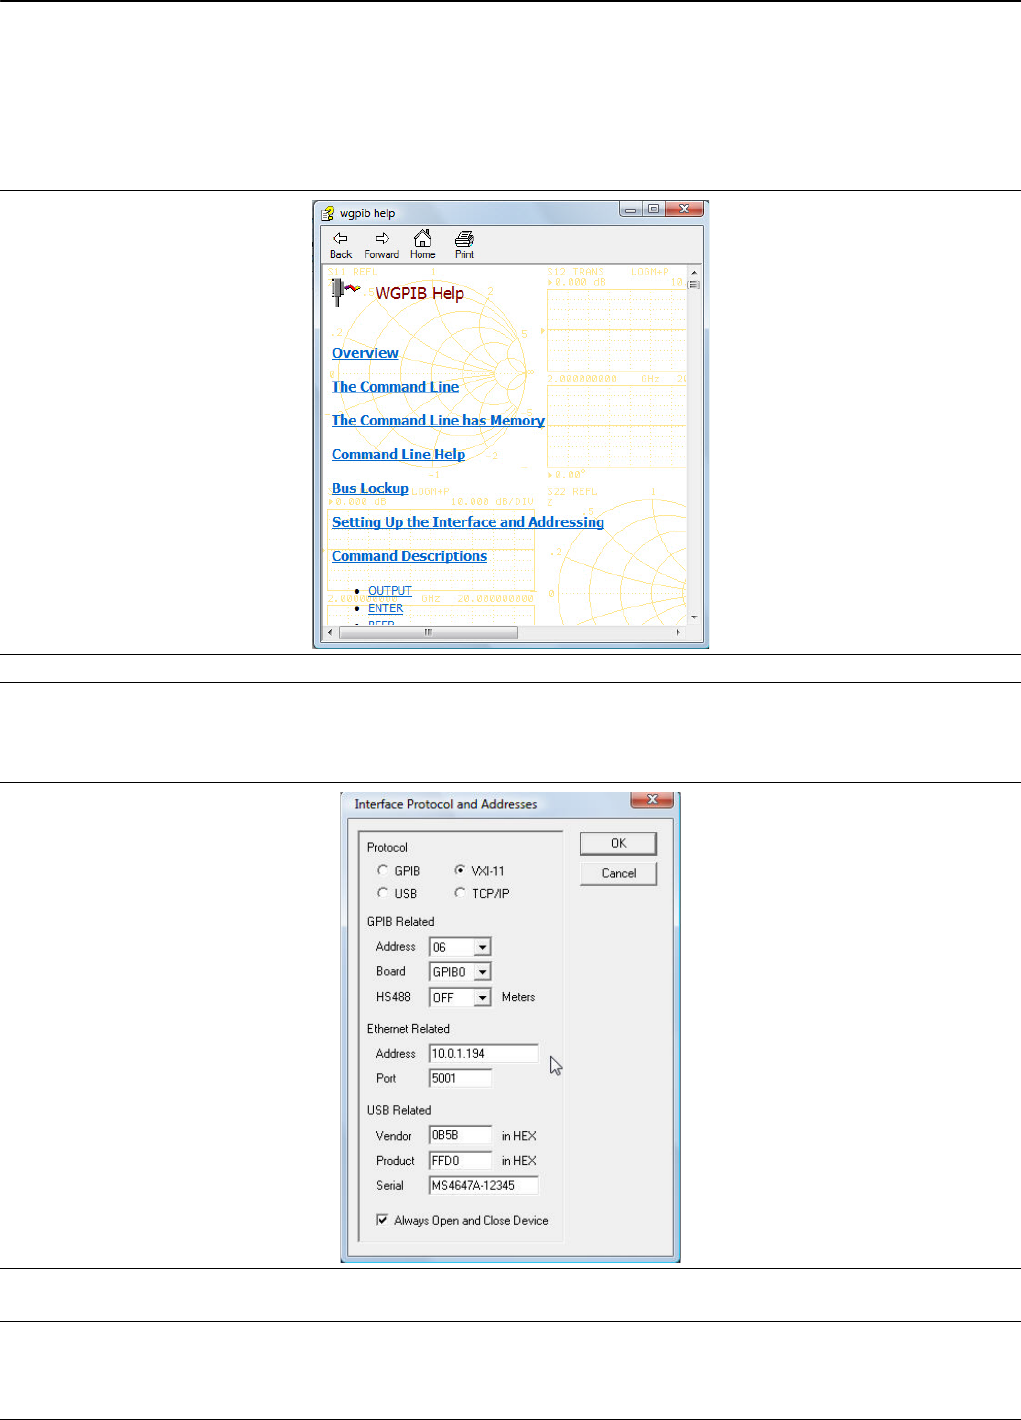
Task: Click the Ethernet Address field 10.0.1.194
Action: [x=483, y=1053]
